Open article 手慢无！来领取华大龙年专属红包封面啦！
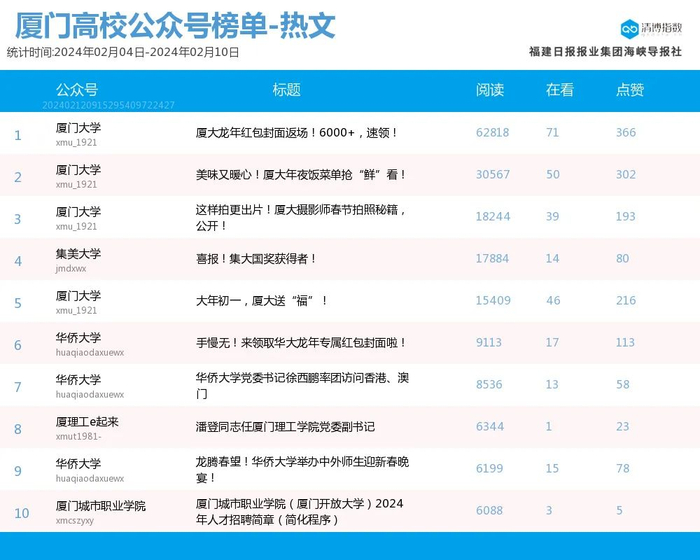The height and width of the screenshot is (560, 700). point(301,343)
